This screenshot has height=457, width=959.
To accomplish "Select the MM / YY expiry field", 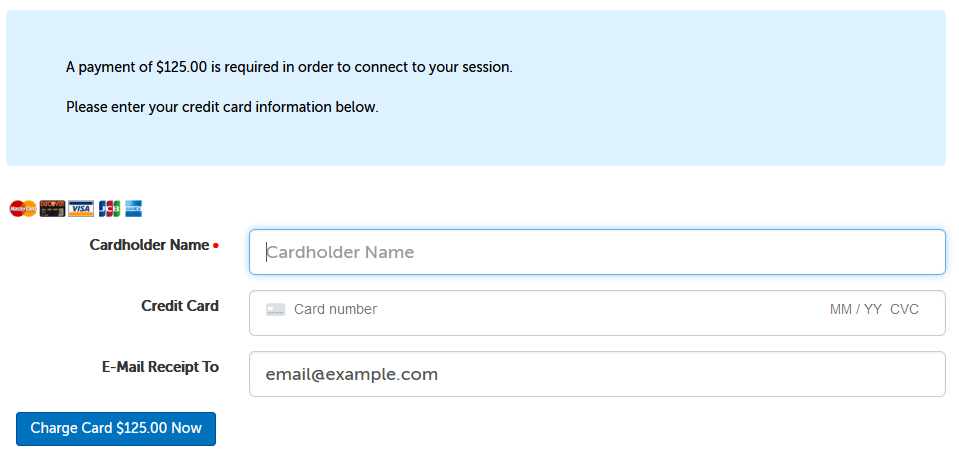I will click(x=855, y=310).
